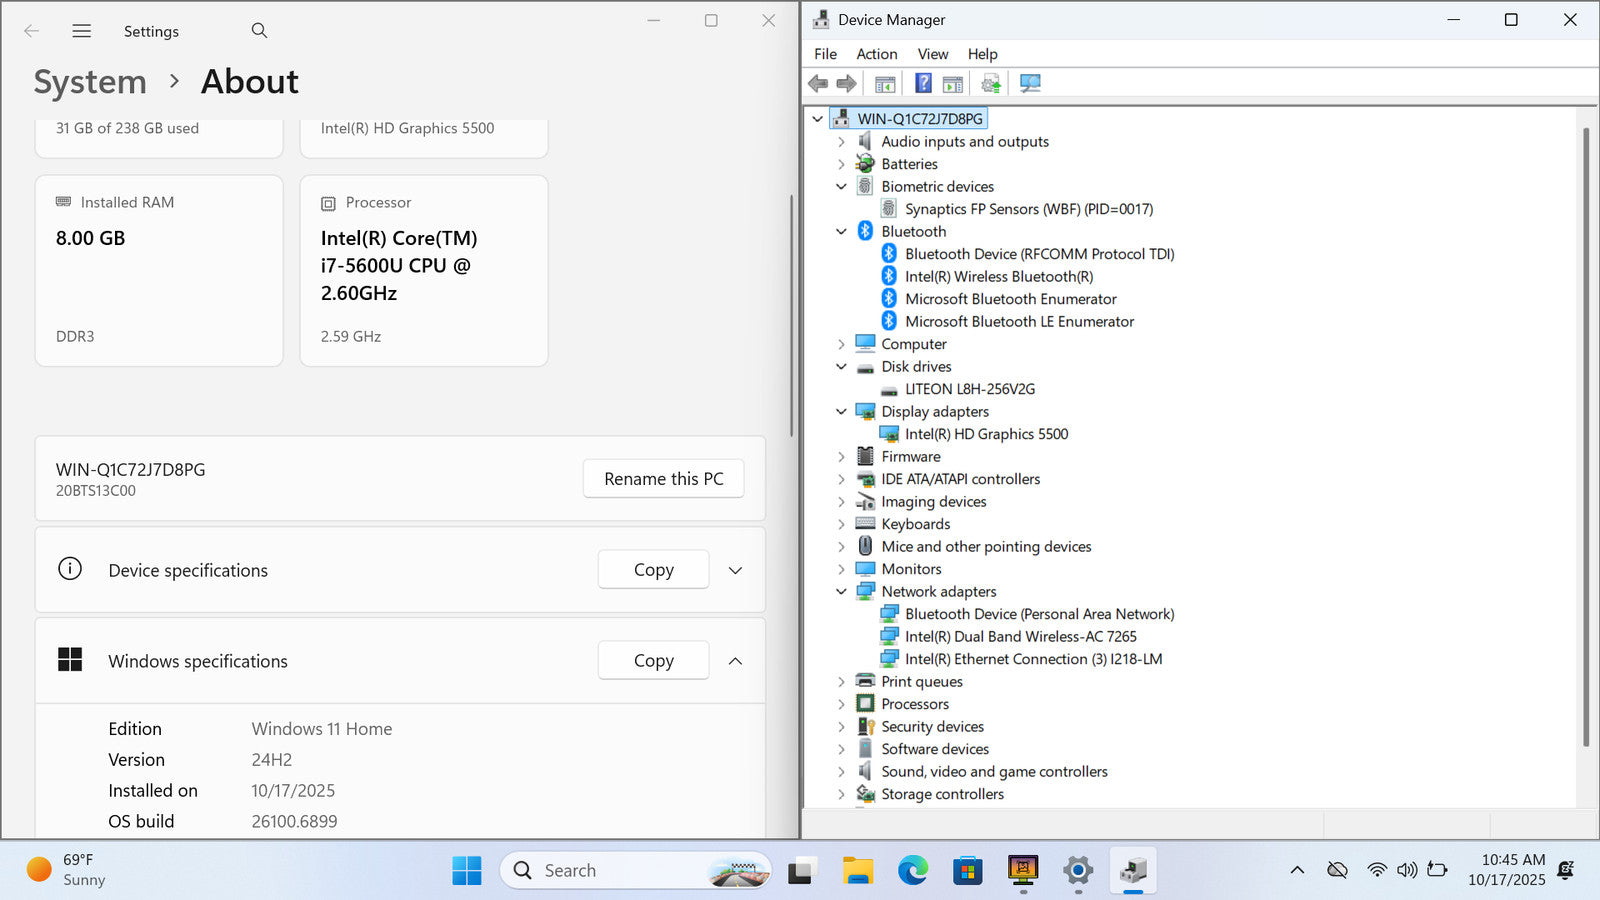
Task: Open the Action menu in Device Manager
Action: [876, 54]
